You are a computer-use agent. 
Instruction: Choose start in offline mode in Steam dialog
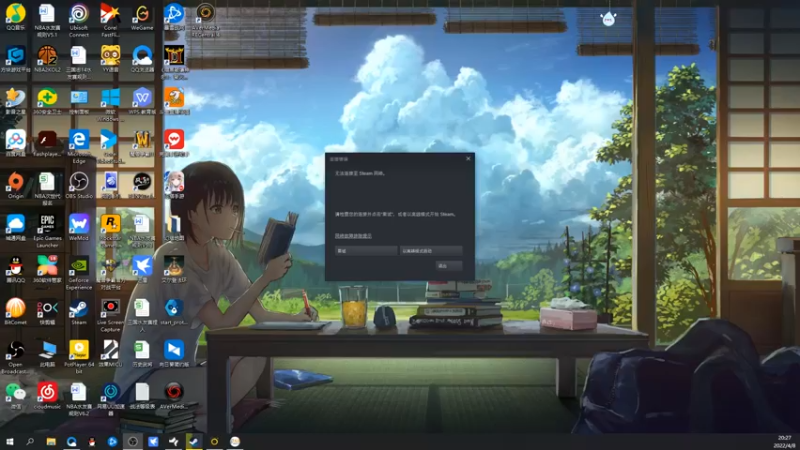(x=431, y=251)
